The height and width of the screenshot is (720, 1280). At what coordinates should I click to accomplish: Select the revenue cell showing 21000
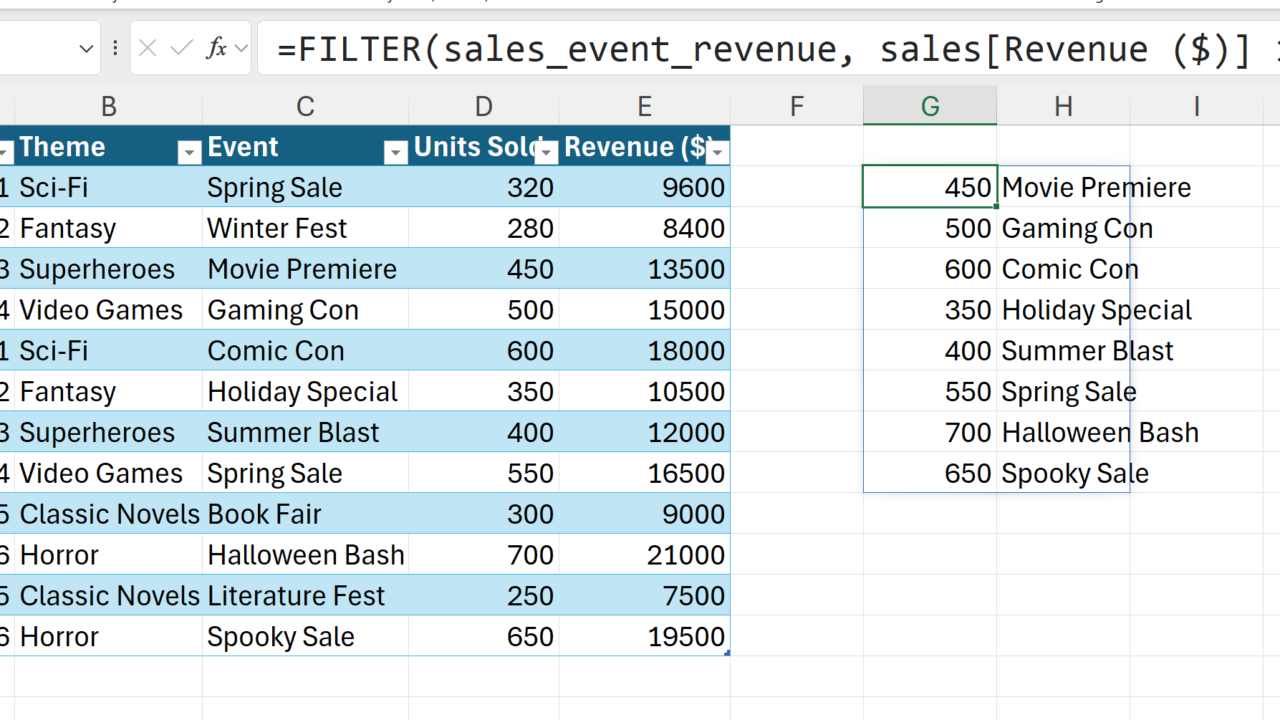(645, 555)
